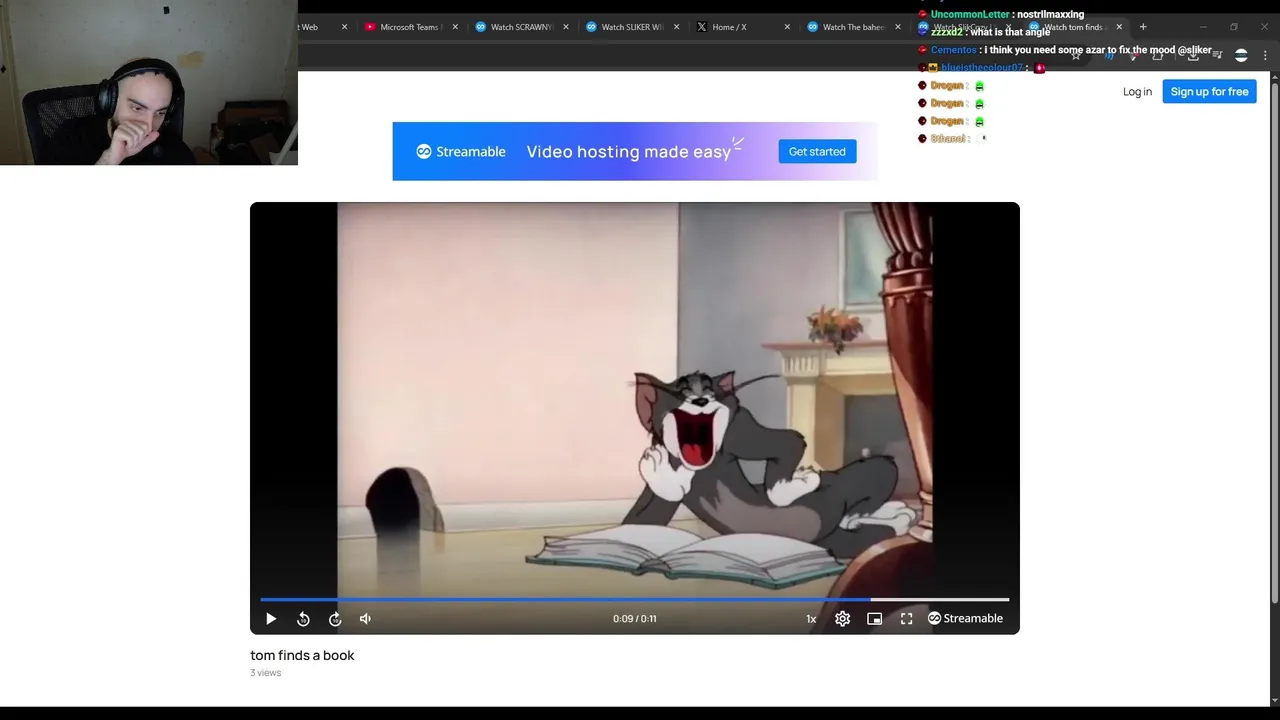This screenshot has width=1280, height=720.
Task: Skip forward with the forward-skip icon
Action: pyautogui.click(x=335, y=619)
